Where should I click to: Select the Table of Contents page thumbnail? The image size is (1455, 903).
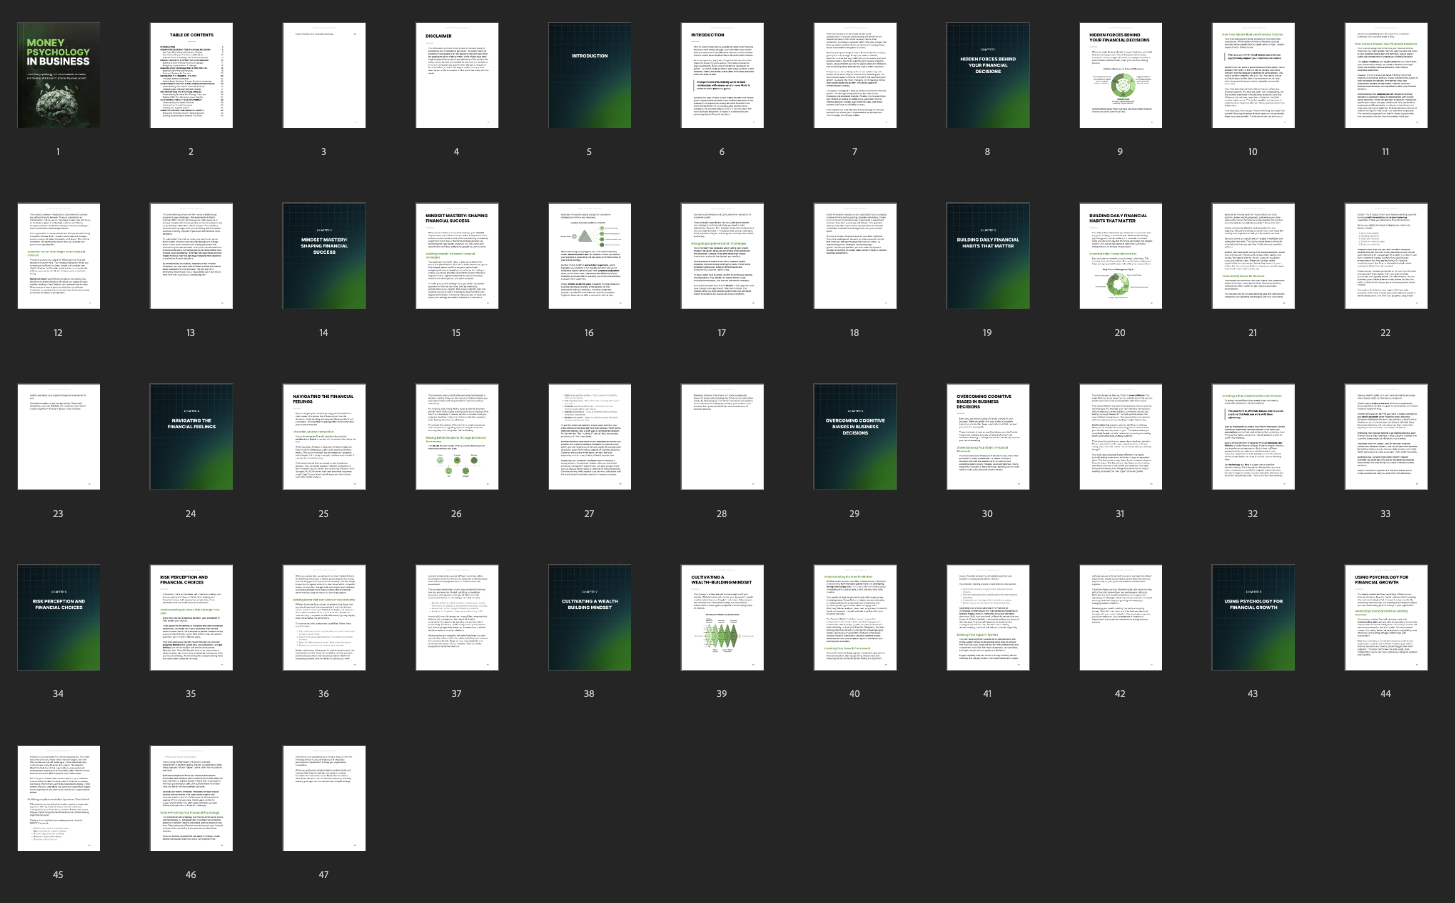pos(190,75)
